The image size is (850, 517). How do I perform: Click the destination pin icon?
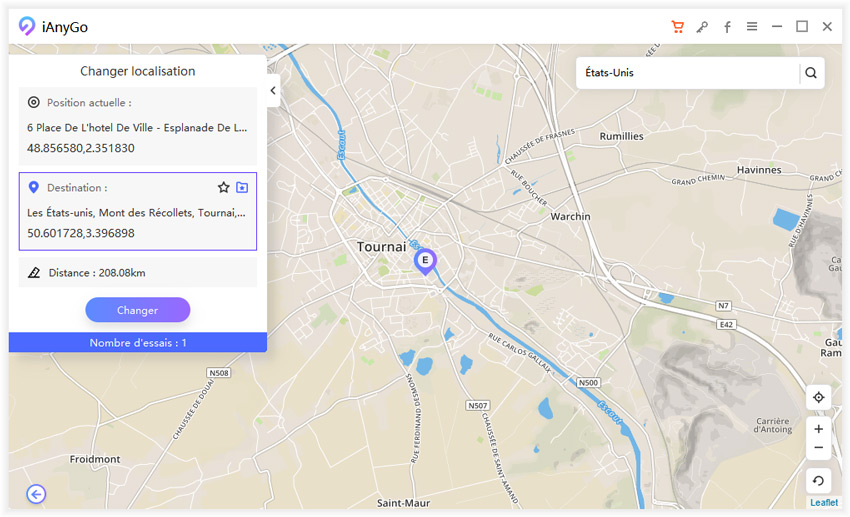click(x=34, y=188)
